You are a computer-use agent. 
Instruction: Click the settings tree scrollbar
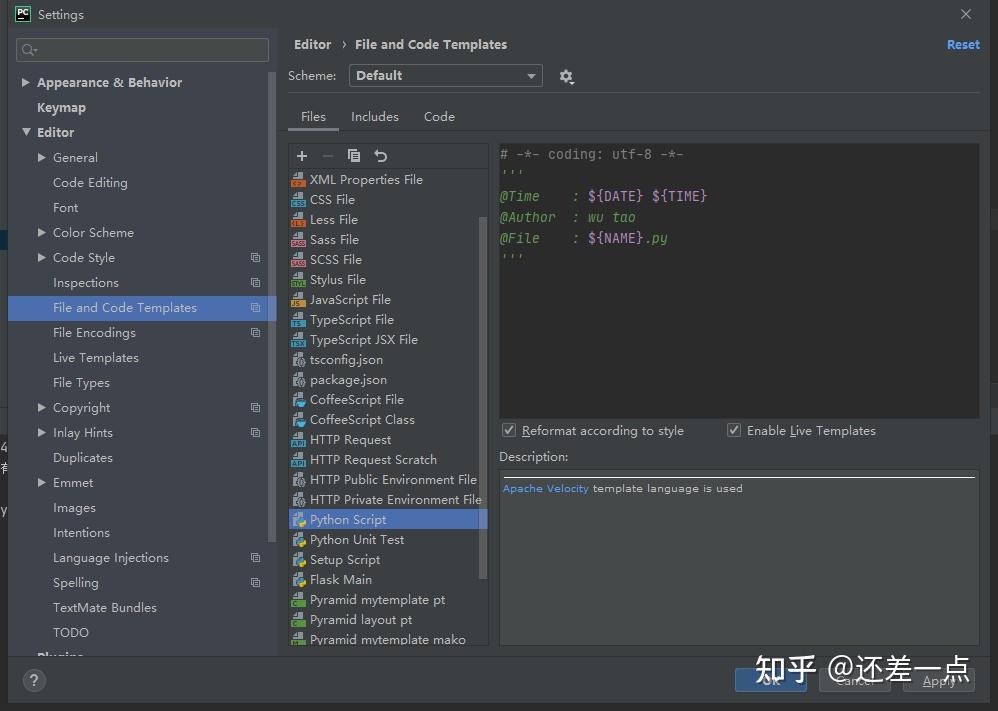[272, 306]
